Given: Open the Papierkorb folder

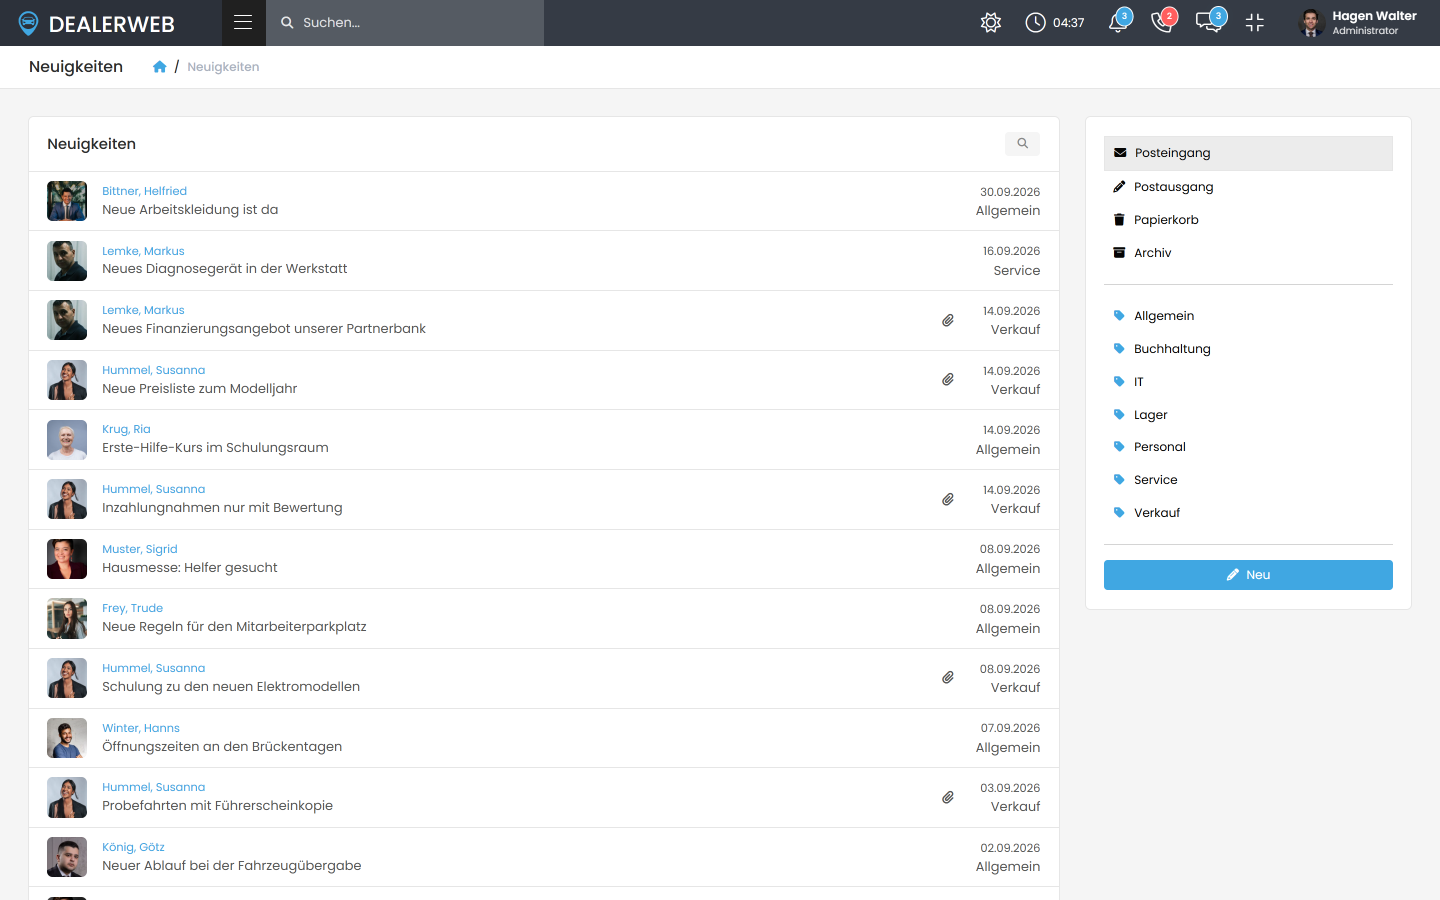Looking at the screenshot, I should (x=1248, y=220).
